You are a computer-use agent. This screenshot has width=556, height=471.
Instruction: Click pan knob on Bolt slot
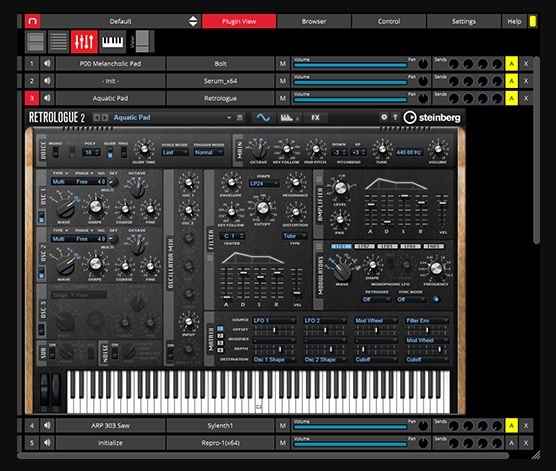point(423,64)
